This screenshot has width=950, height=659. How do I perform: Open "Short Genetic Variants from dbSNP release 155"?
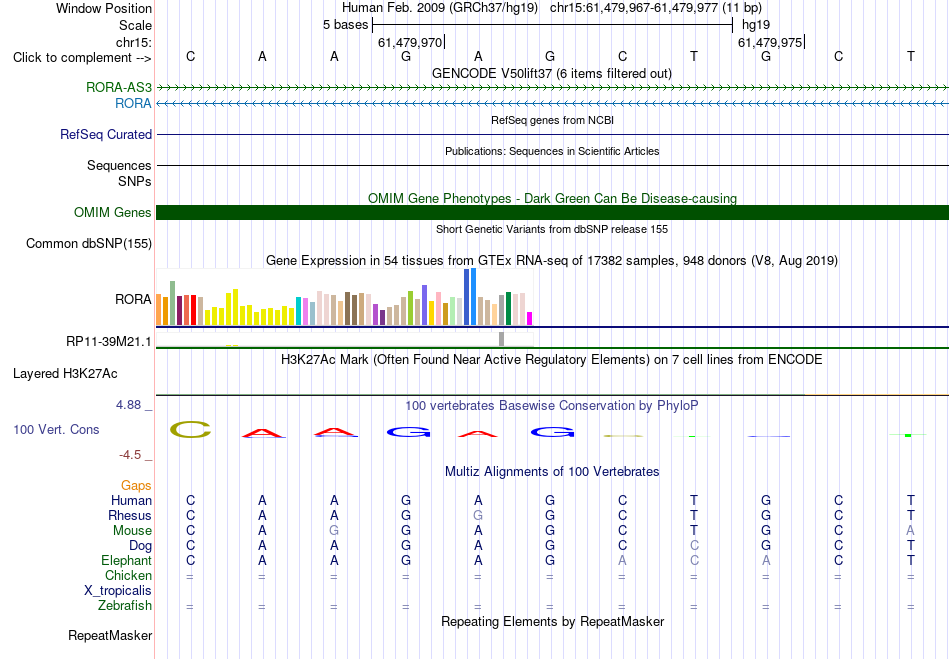[x=552, y=229]
